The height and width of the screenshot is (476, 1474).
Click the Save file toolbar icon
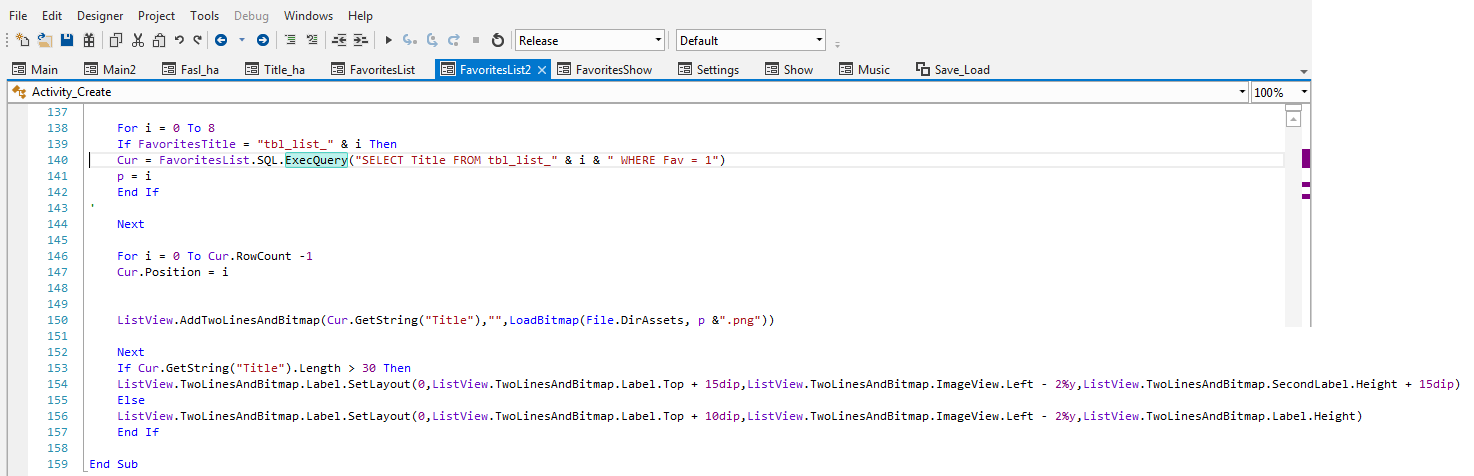pos(67,41)
